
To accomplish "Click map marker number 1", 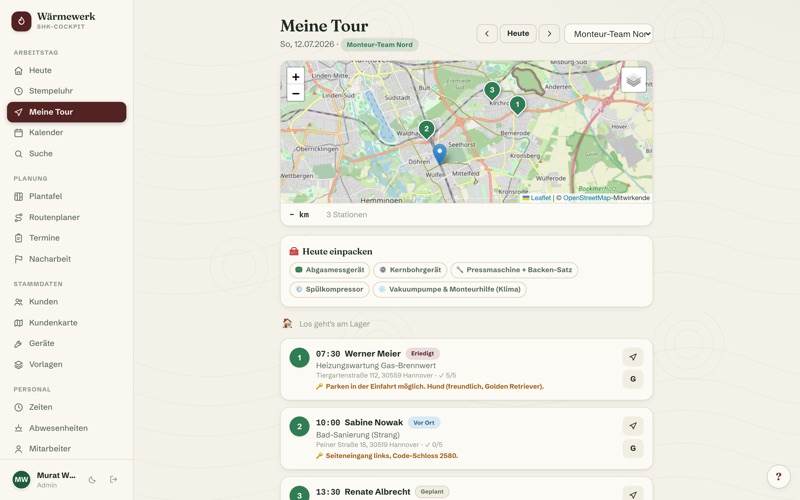I will (x=517, y=106).
